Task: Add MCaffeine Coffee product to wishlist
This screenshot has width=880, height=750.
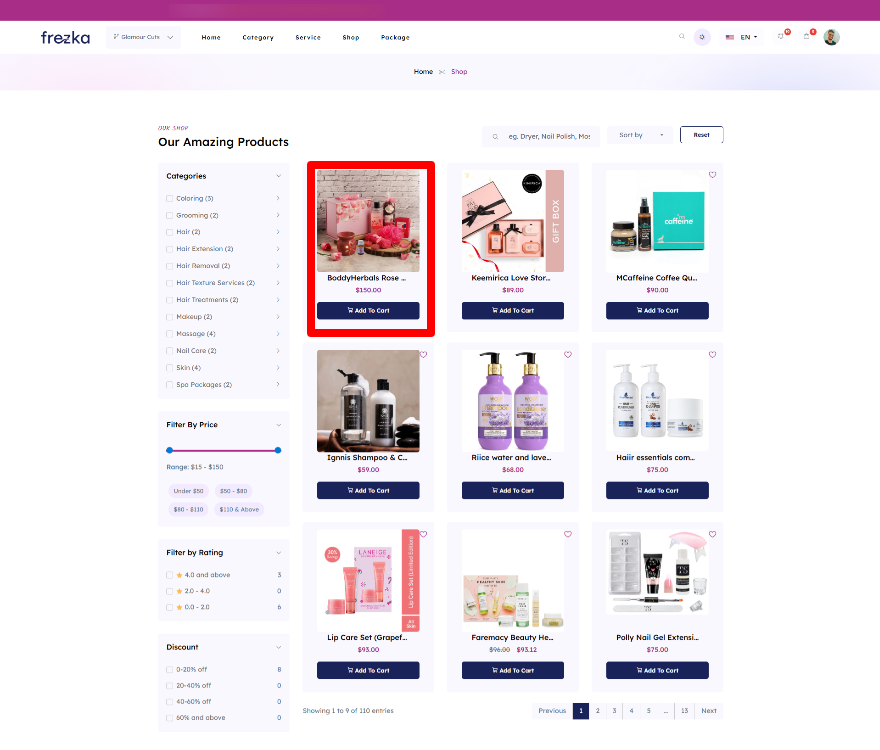Action: point(712,175)
